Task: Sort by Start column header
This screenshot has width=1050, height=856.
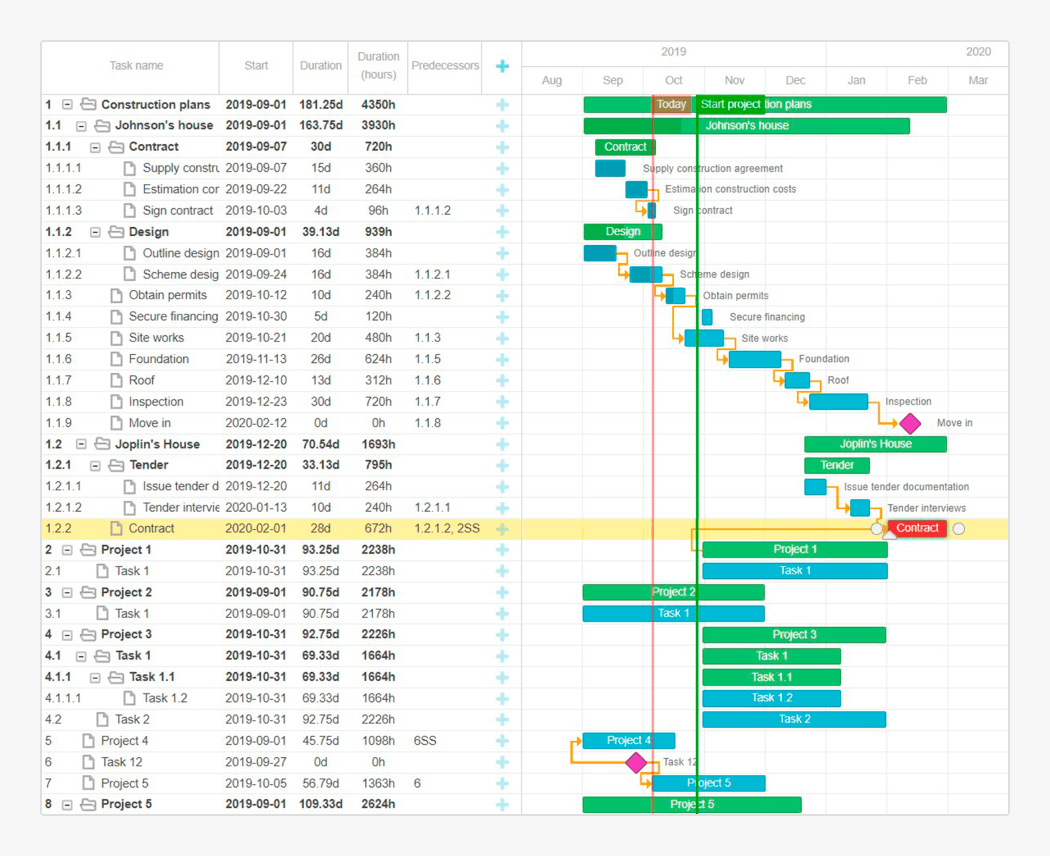Action: tap(256, 66)
